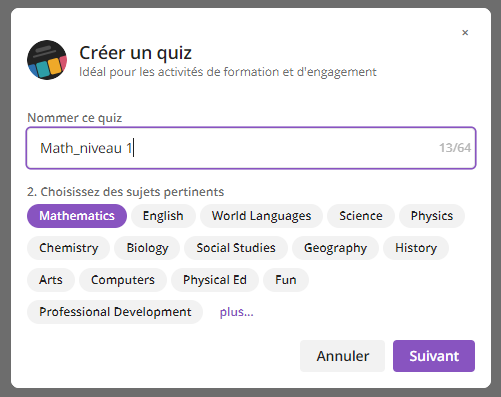Screen dimensions: 501x397
Task: Toggle the Social Studies tag
Action: (x=236, y=248)
